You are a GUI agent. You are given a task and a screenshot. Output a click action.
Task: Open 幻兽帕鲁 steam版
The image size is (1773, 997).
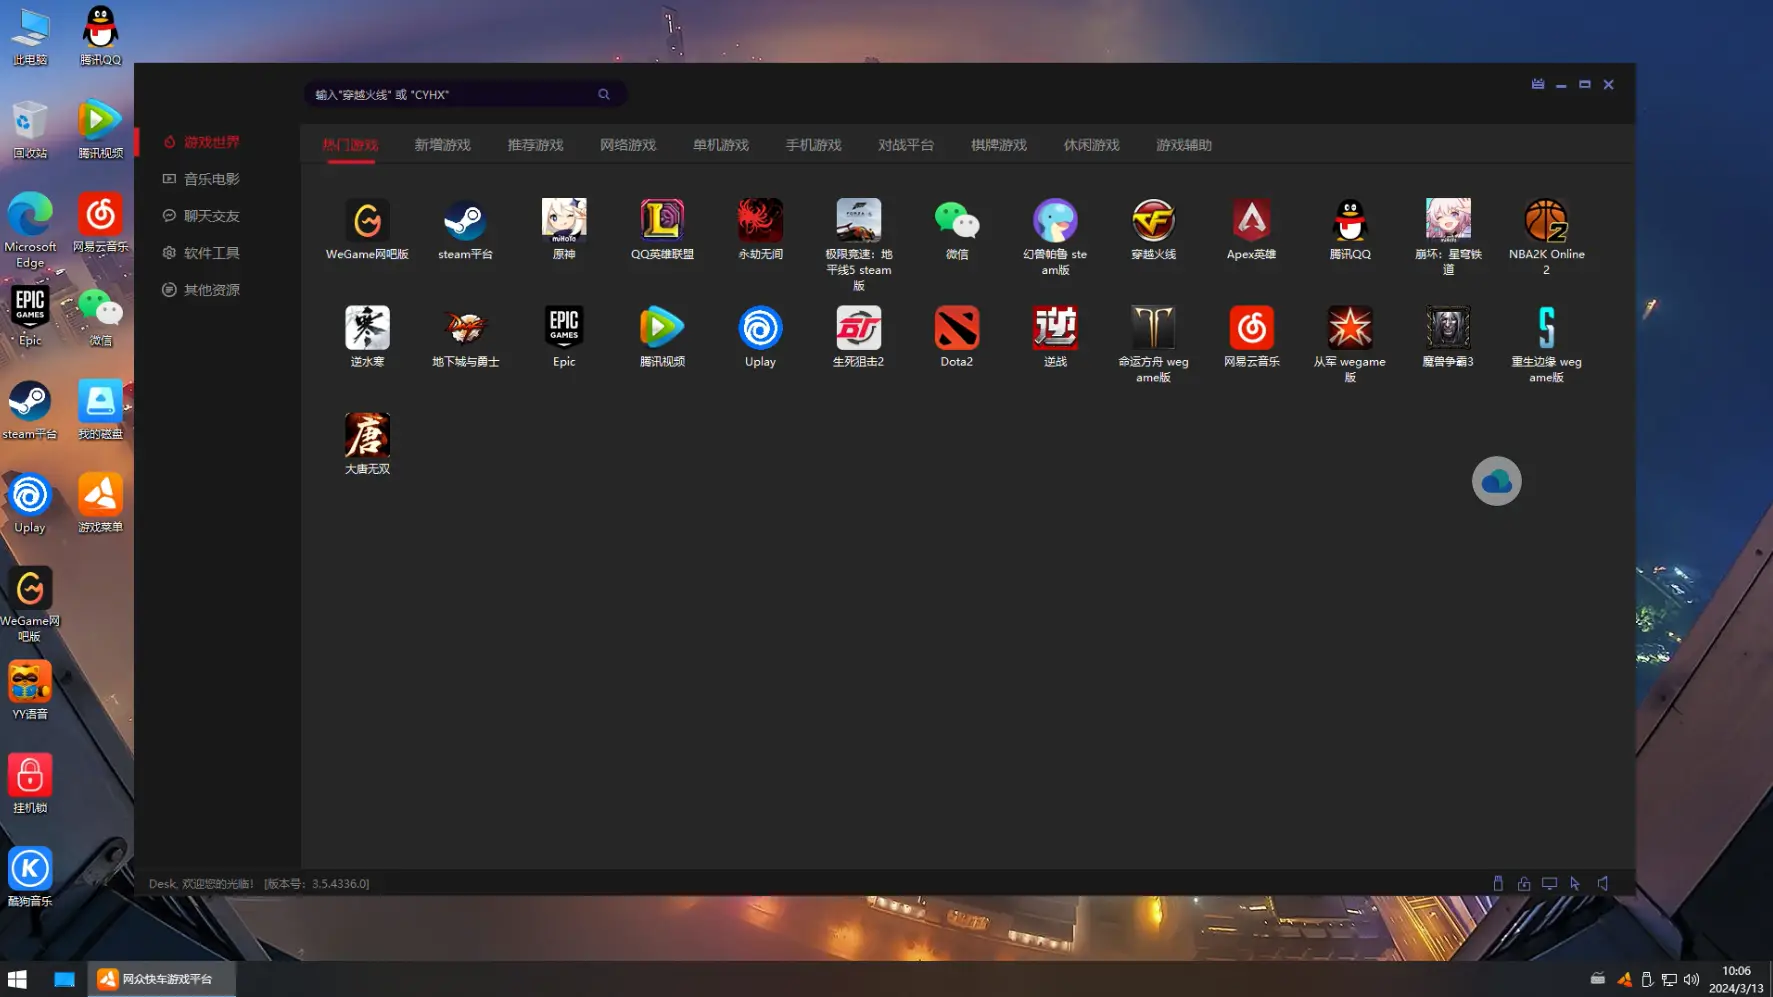(1055, 237)
